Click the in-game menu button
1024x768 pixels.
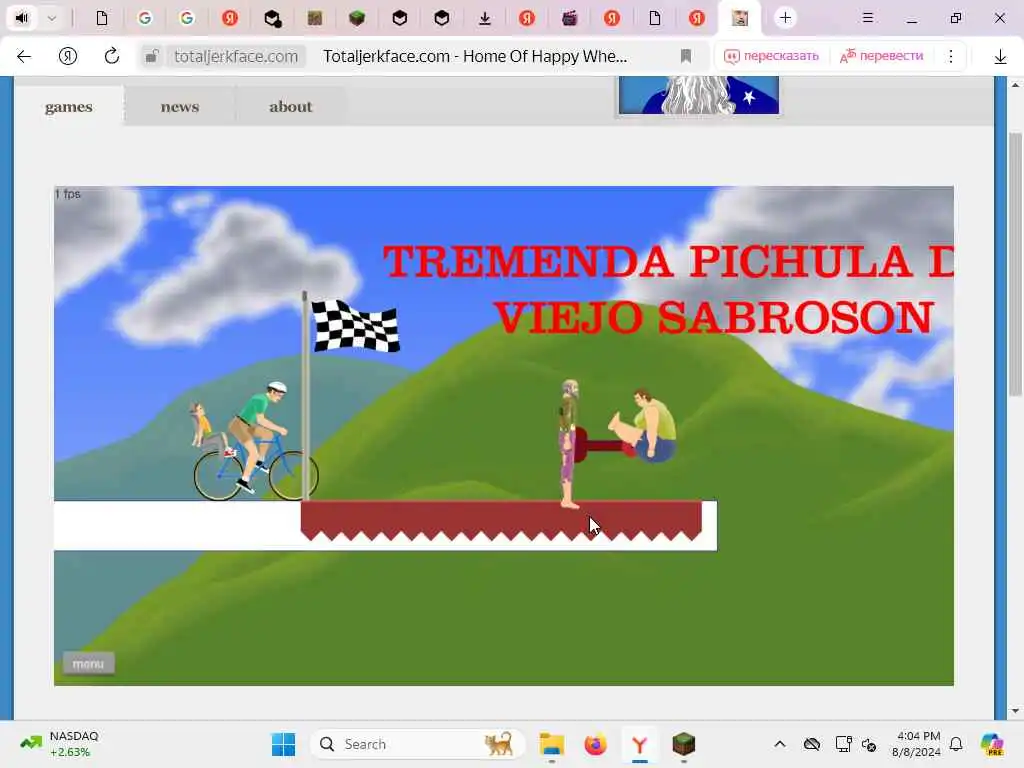point(88,663)
